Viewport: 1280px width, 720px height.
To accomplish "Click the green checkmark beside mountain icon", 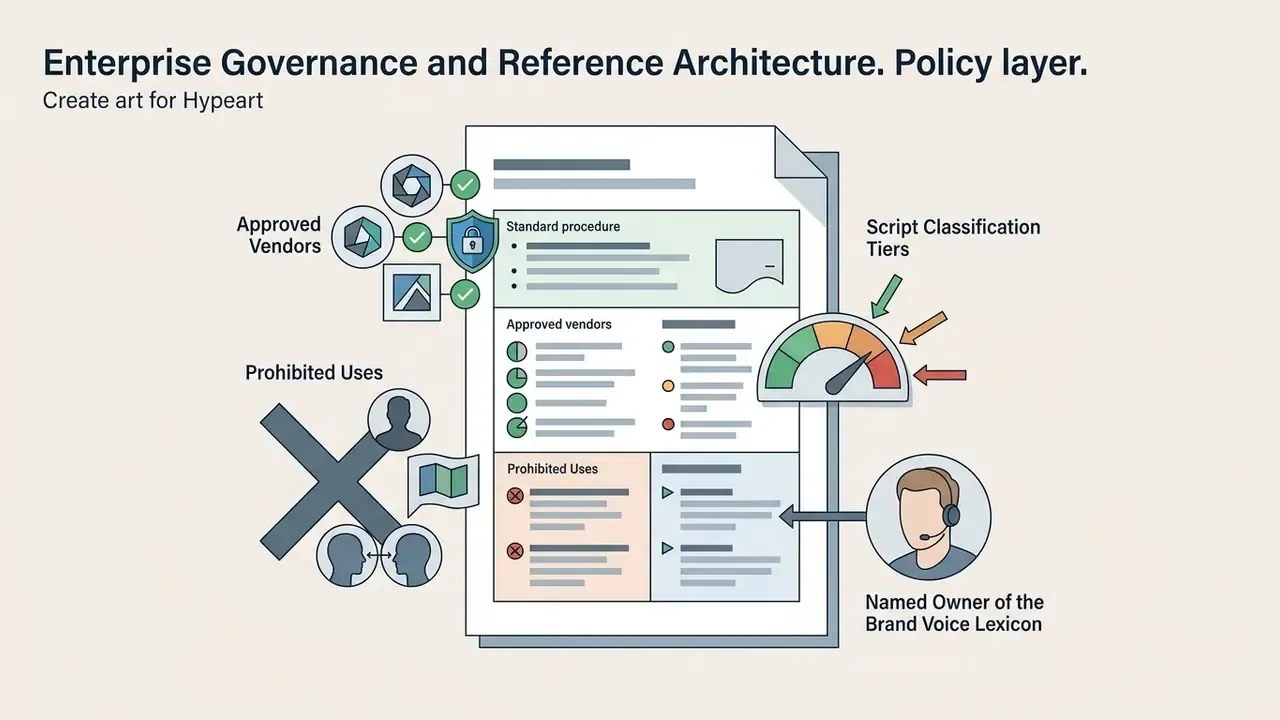I will pos(465,294).
